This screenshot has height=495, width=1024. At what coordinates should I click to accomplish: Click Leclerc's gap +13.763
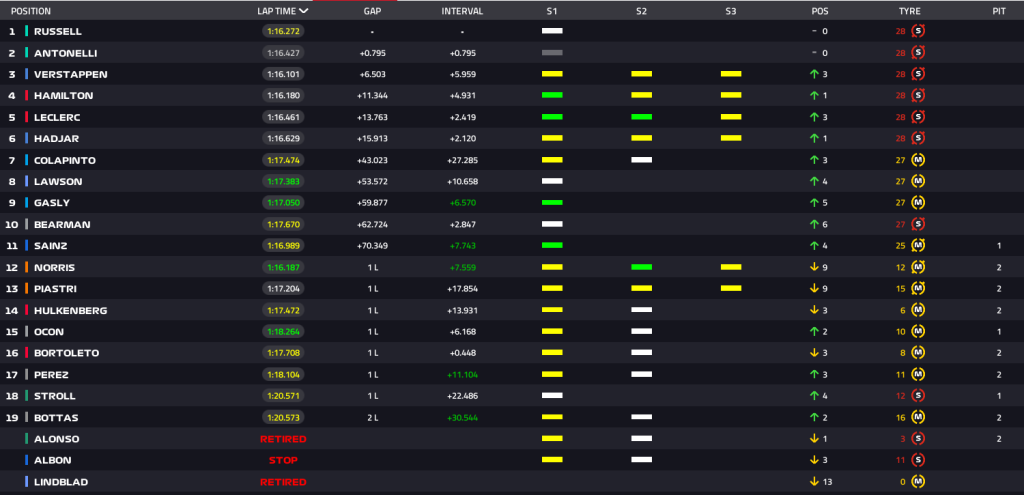372,117
